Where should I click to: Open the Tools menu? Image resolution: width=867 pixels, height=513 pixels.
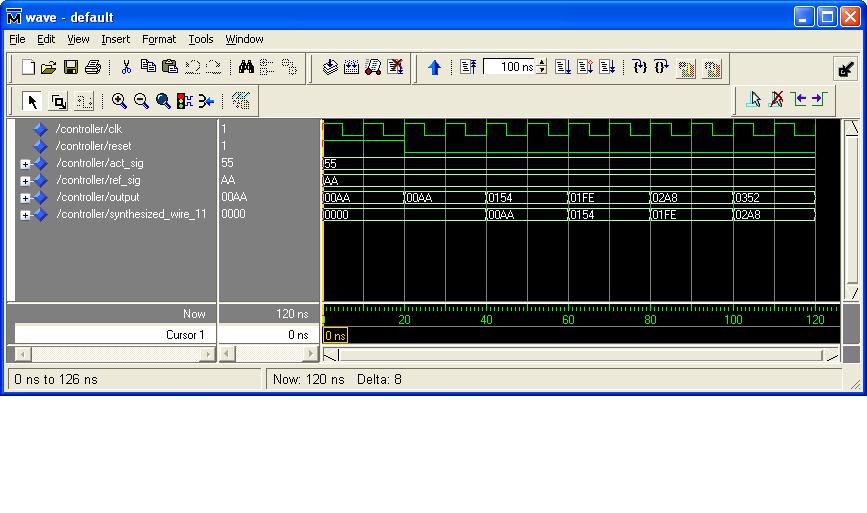[x=201, y=39]
